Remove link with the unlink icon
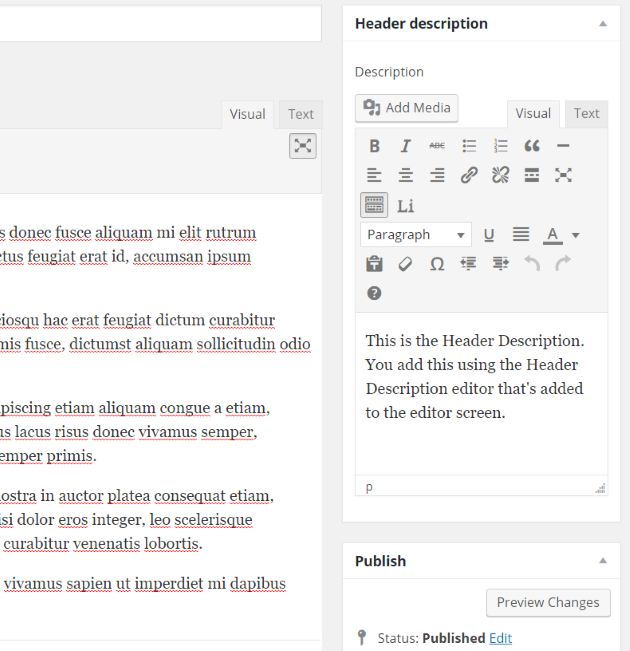Viewport: 630px width, 651px height. pos(500,175)
